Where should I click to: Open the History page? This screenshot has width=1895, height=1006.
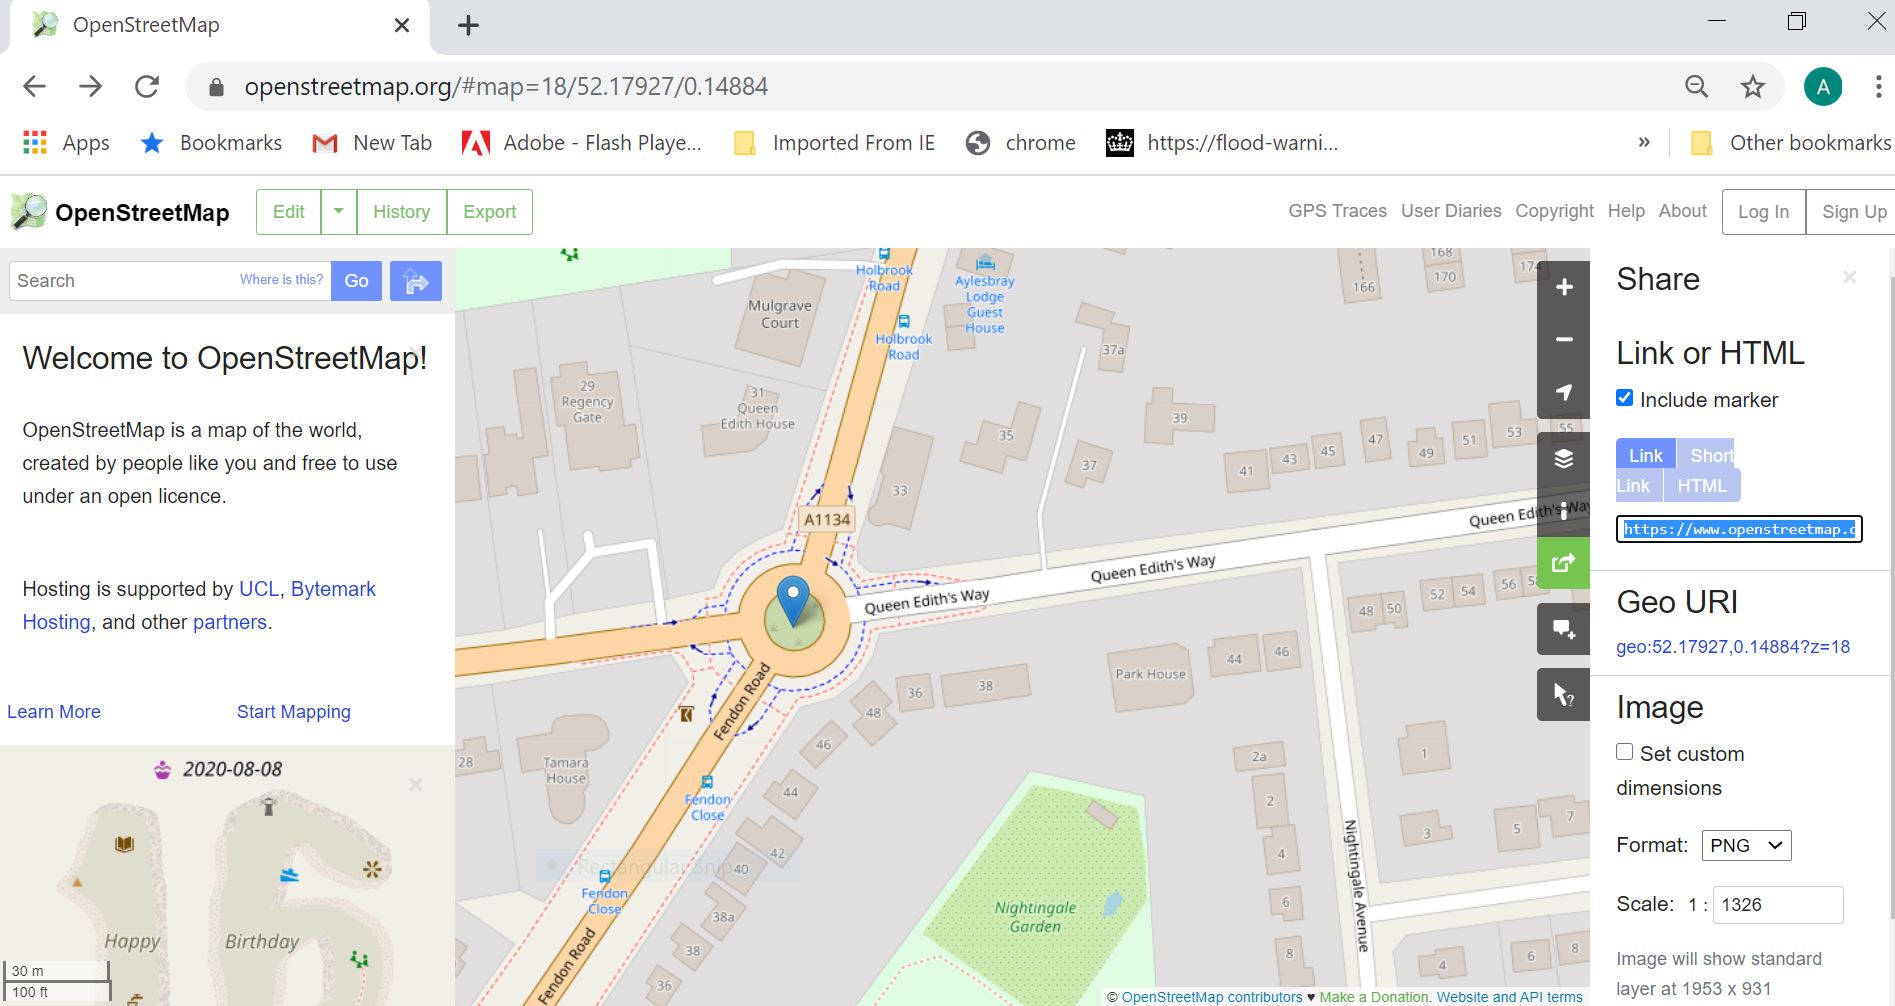(x=401, y=212)
